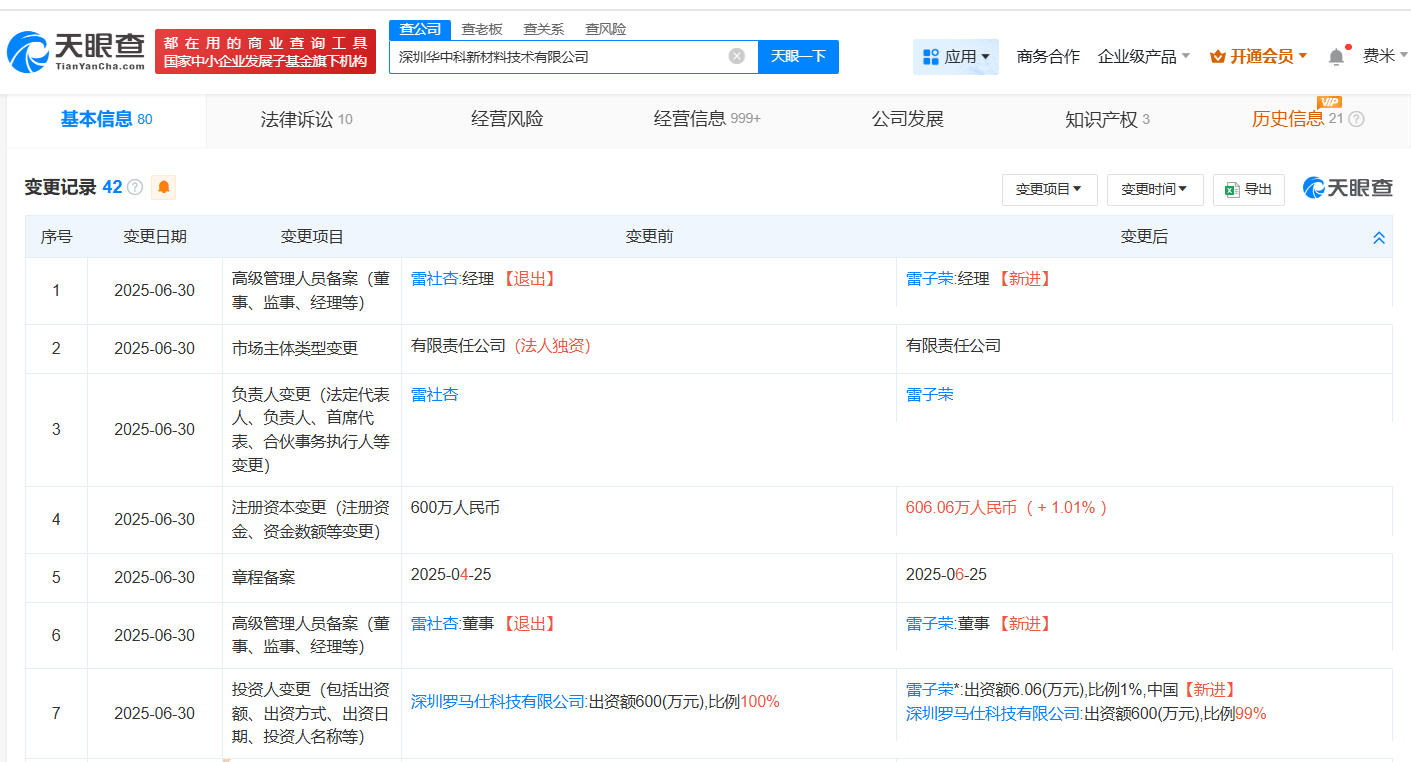
Task: Open the 开通会员 membership dropdown
Action: (1258, 57)
